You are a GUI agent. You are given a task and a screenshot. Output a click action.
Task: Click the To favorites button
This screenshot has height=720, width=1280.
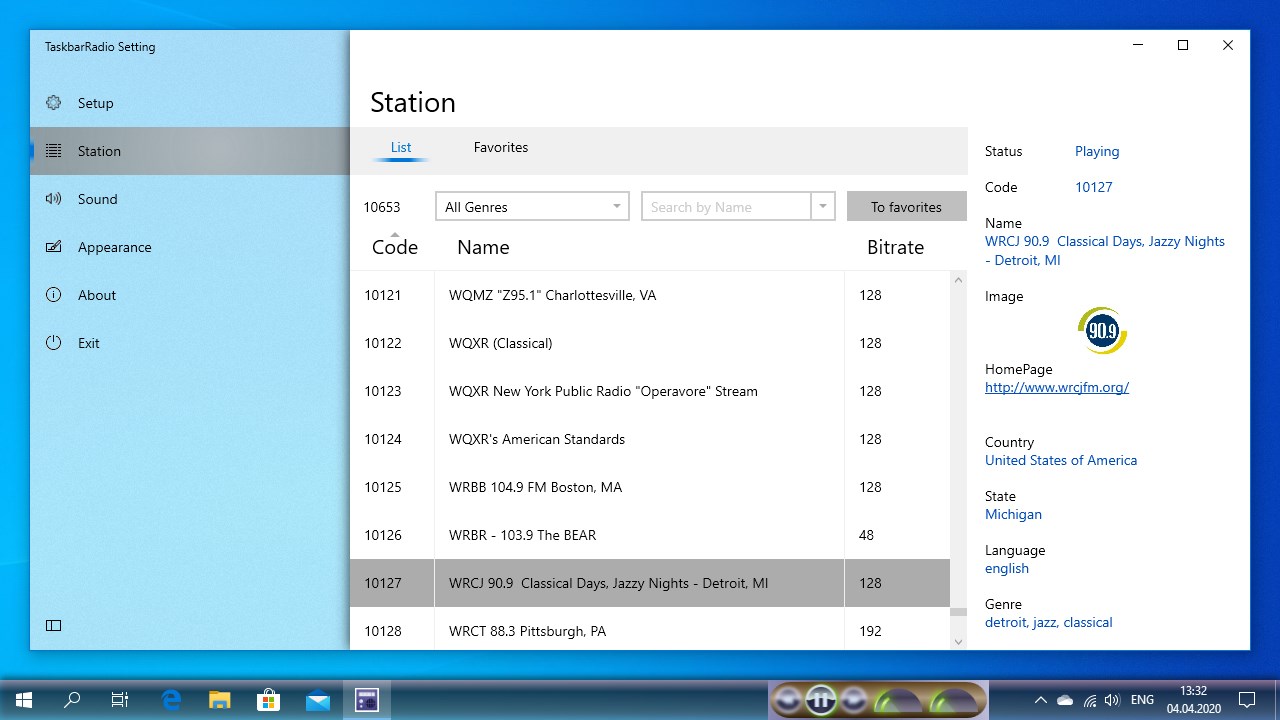click(x=906, y=207)
